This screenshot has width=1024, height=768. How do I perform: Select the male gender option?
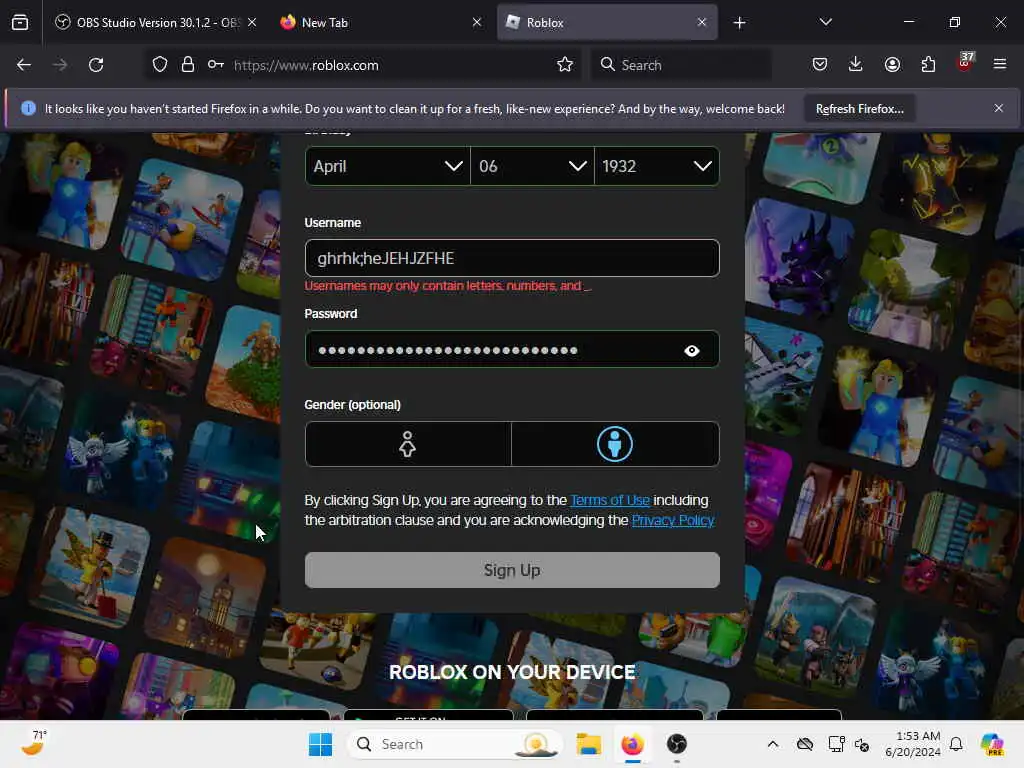click(x=615, y=444)
